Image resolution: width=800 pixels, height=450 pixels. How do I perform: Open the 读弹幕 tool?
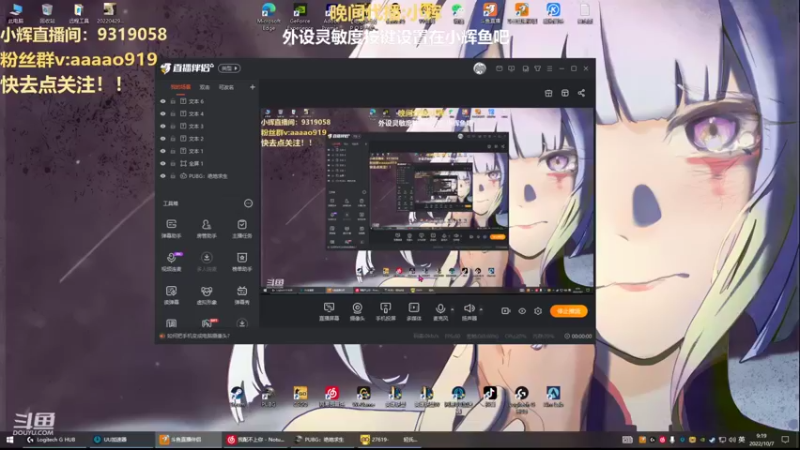[171, 295]
